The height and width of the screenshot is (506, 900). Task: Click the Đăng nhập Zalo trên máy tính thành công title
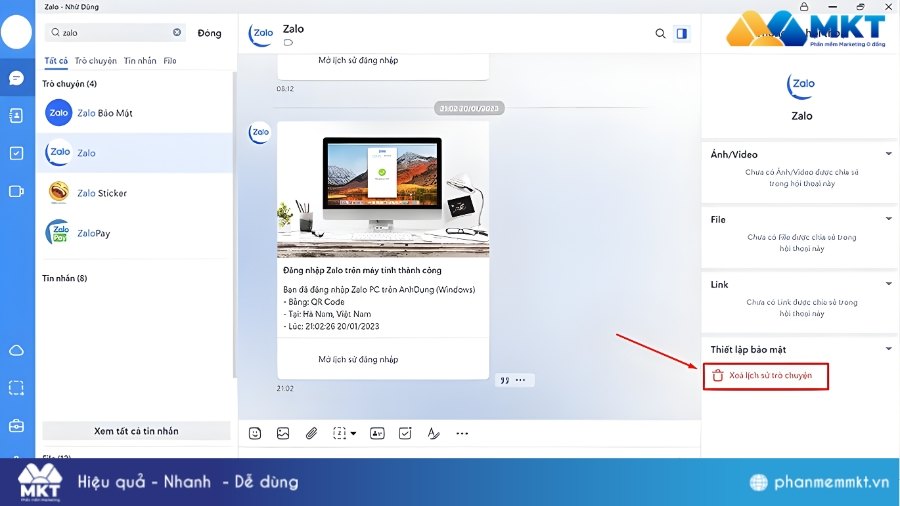362,270
